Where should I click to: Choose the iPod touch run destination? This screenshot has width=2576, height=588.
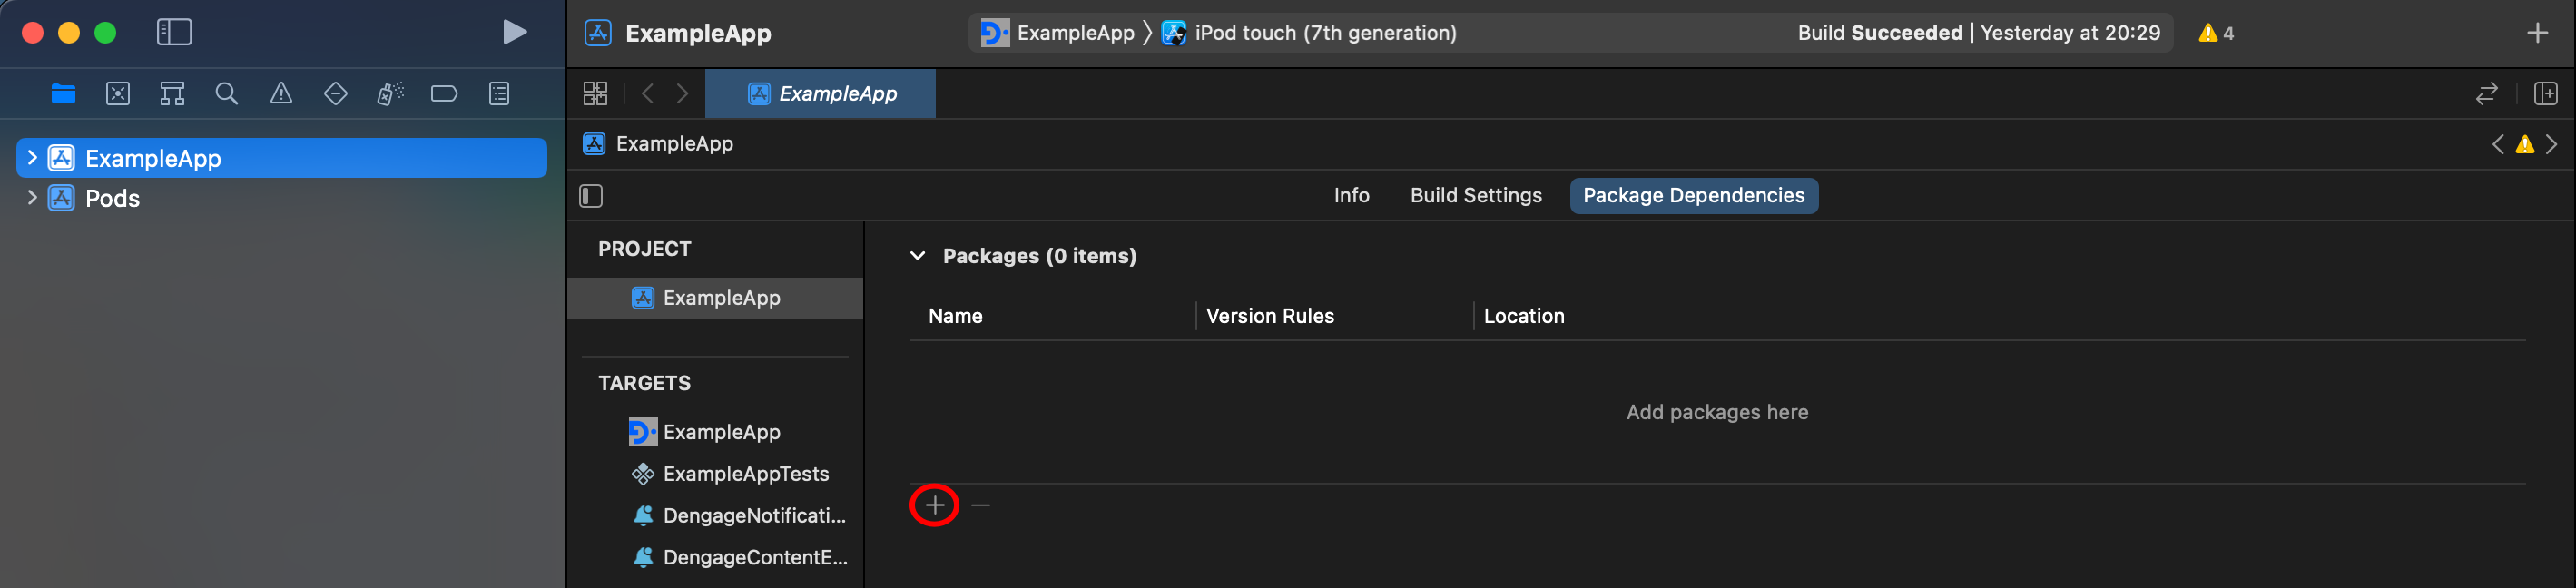1309,33
